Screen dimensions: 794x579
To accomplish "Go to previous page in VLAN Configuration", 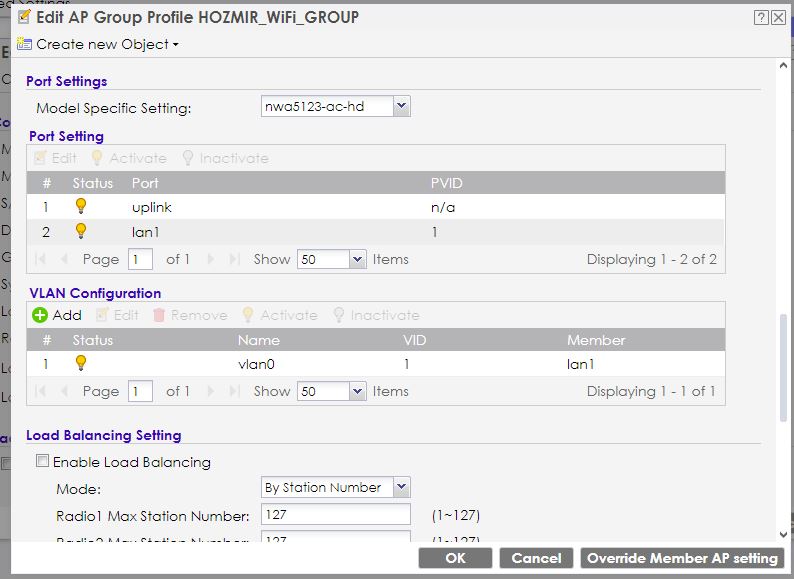I will pyautogui.click(x=64, y=392).
